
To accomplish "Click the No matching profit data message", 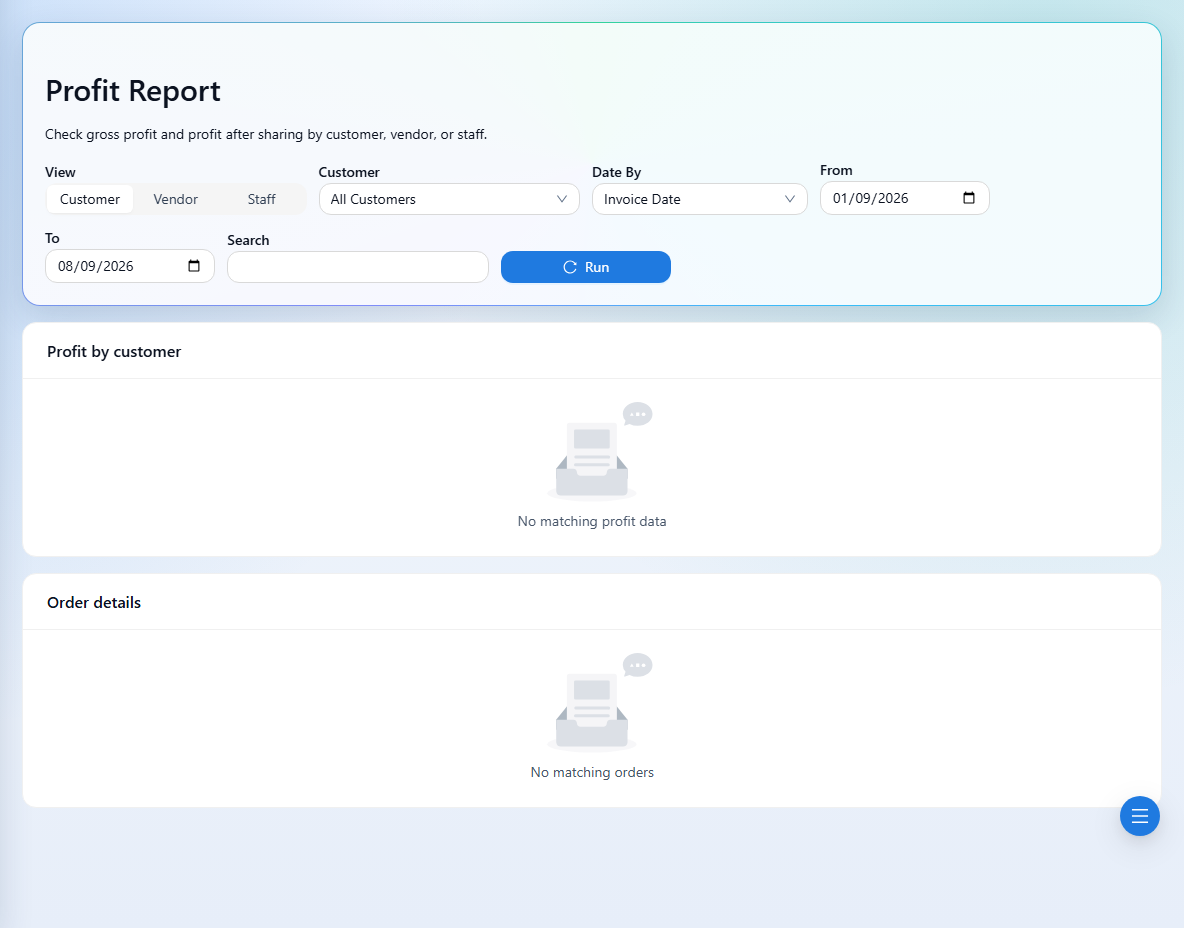I will click(x=592, y=522).
